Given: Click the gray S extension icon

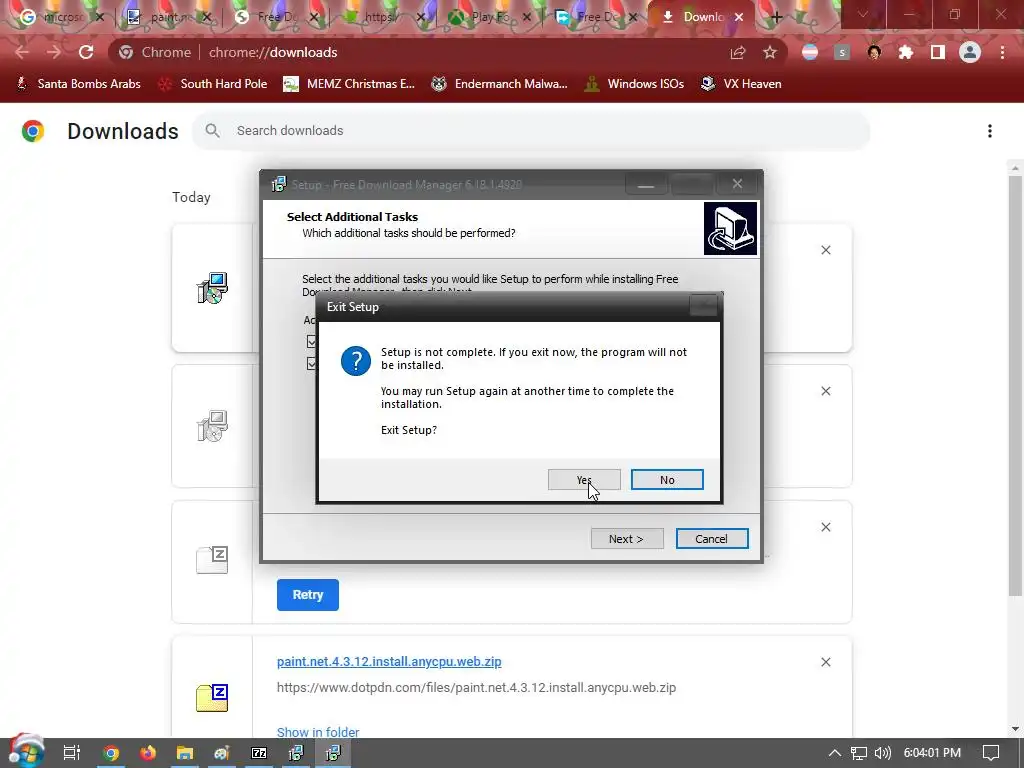Looking at the screenshot, I should [x=842, y=52].
